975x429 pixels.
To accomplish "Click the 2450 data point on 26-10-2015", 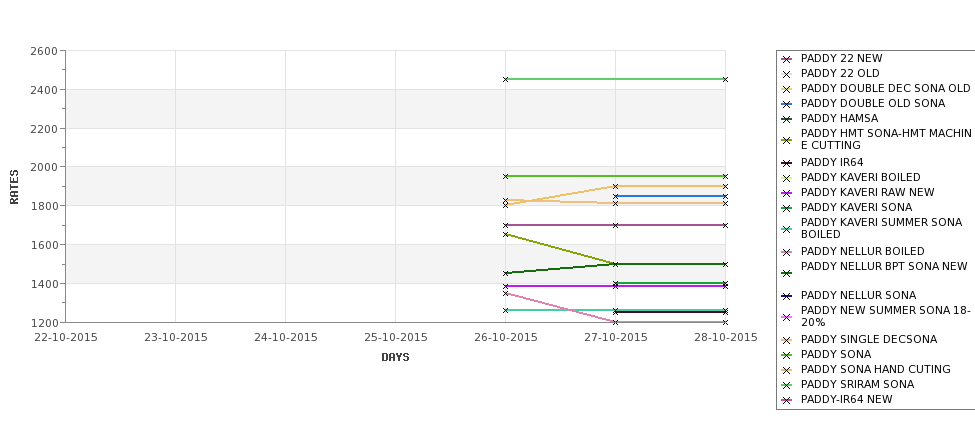I will 506,80.
